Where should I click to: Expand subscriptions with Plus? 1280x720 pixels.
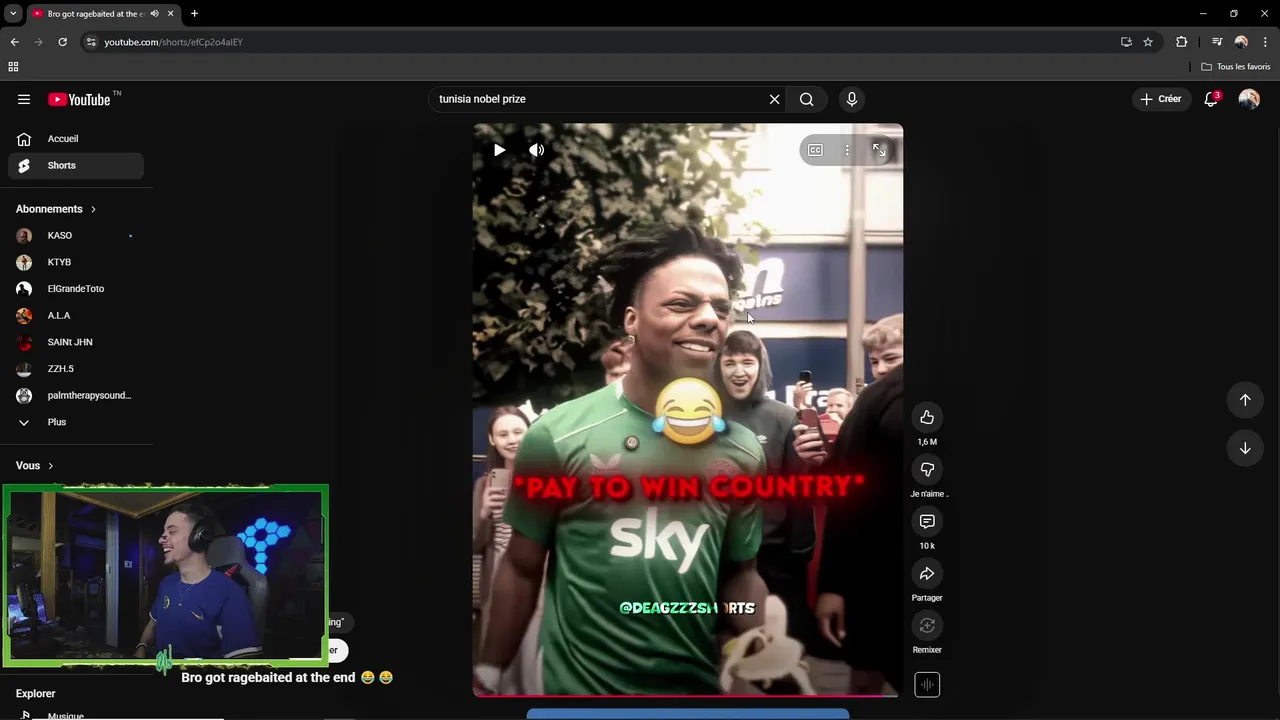coord(76,422)
